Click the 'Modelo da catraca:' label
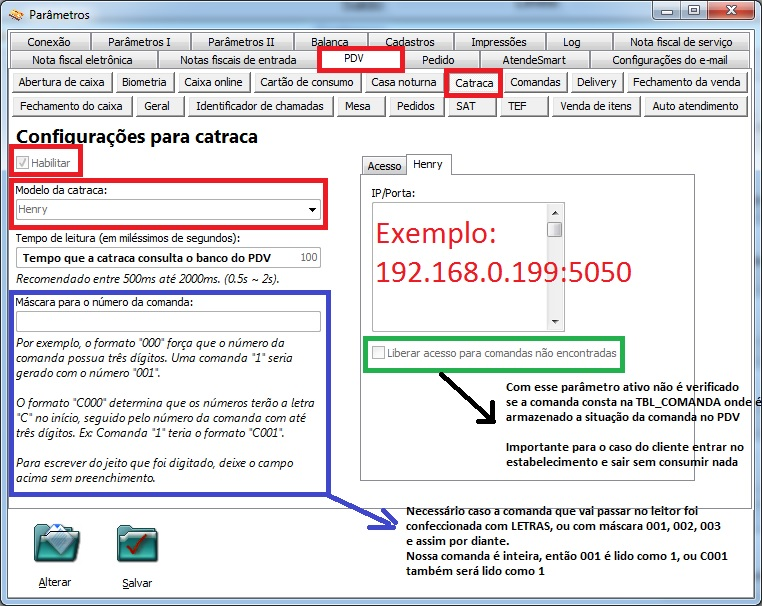The height and width of the screenshot is (606, 762). pos(61,190)
